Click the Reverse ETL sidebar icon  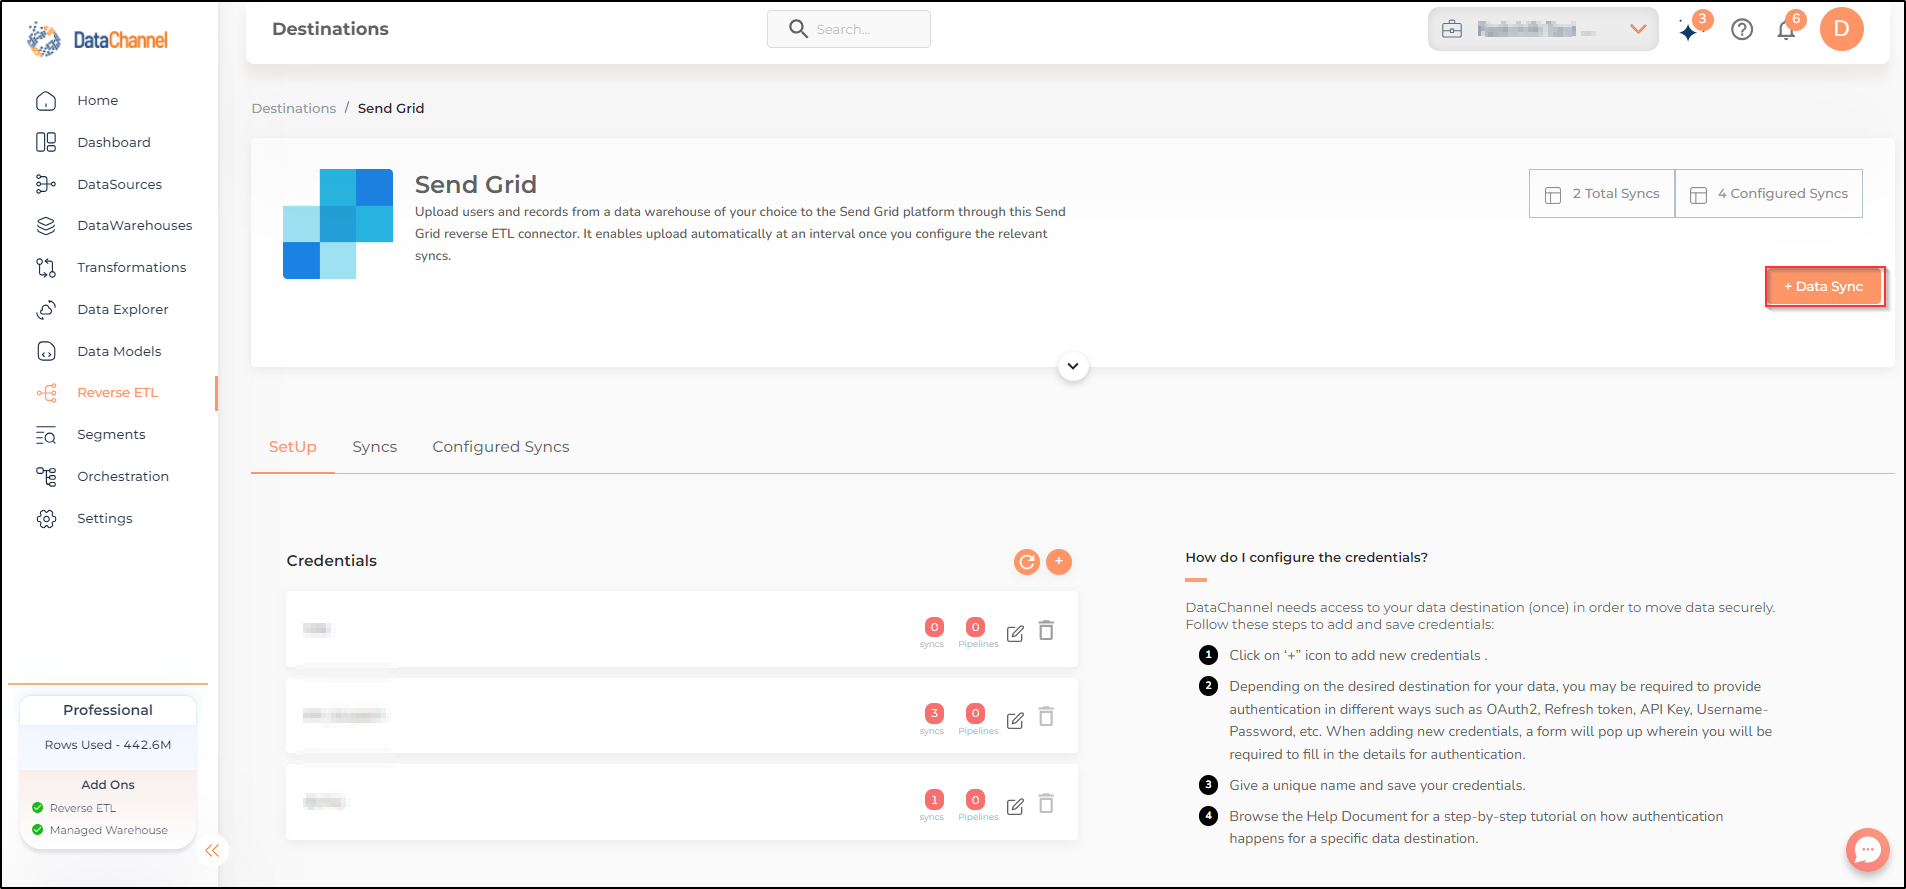[46, 393]
